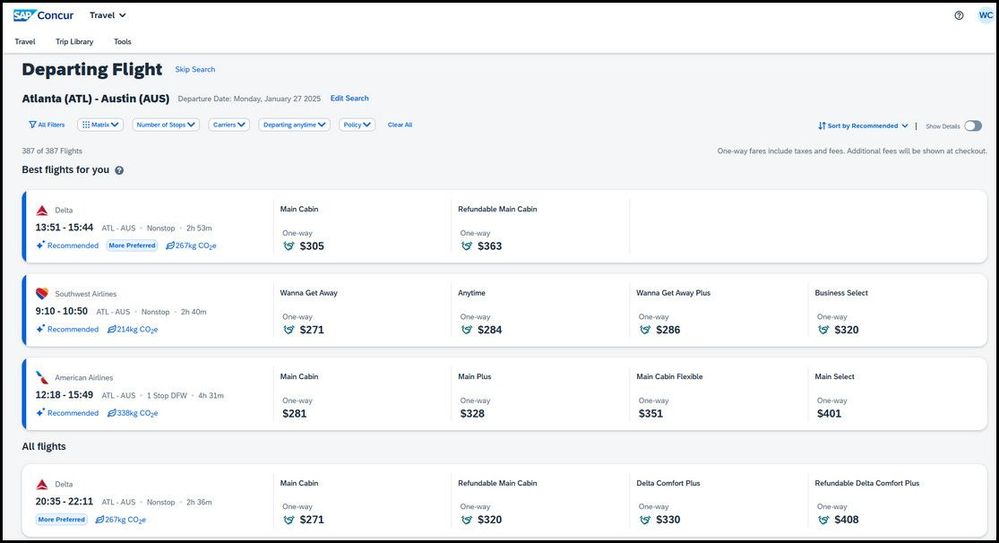Click the Delta logo on 13:51 flight
999x543 pixels.
pyautogui.click(x=42, y=210)
